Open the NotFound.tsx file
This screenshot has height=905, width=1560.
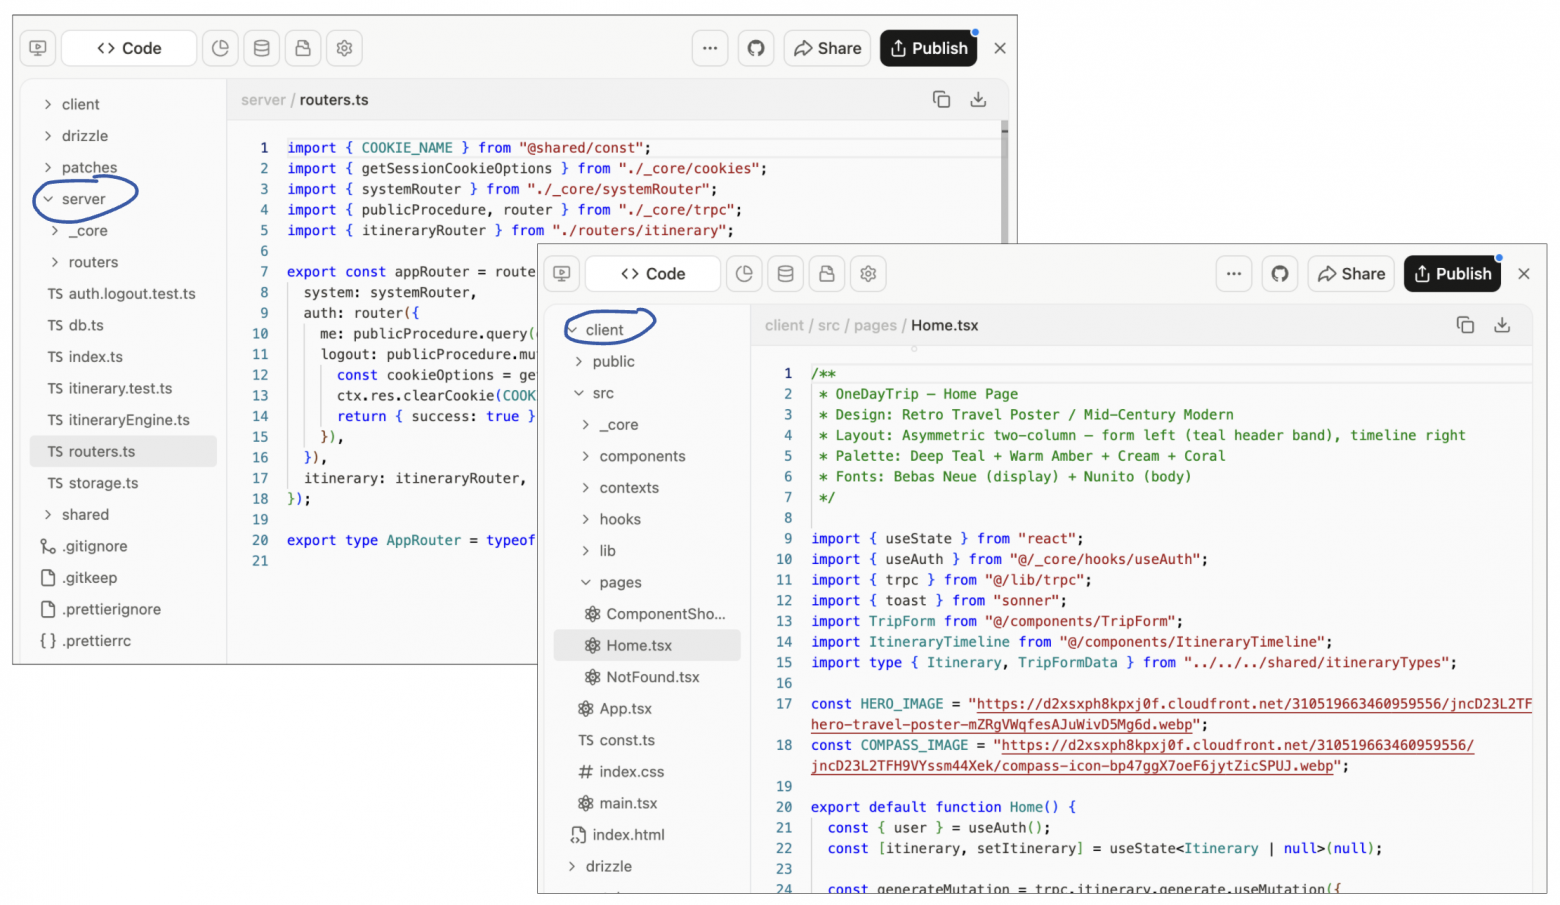(x=652, y=677)
